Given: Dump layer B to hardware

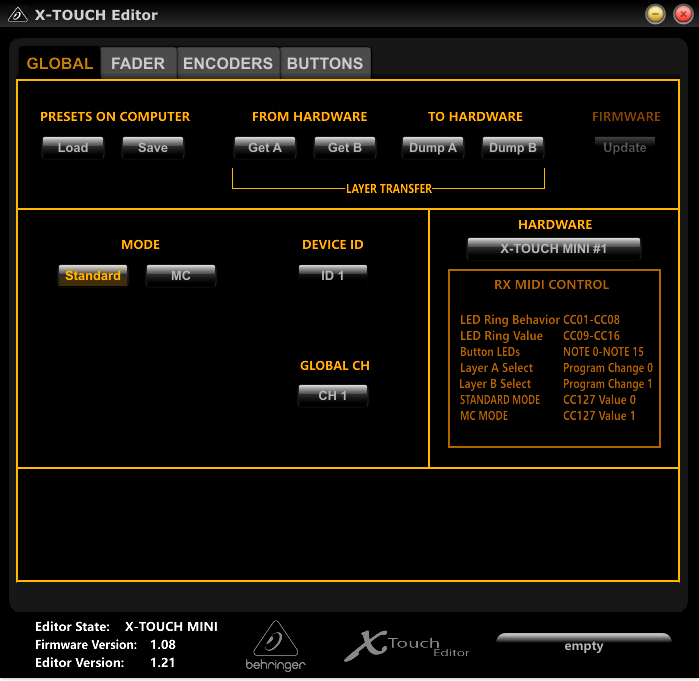Looking at the screenshot, I should tap(513, 148).
